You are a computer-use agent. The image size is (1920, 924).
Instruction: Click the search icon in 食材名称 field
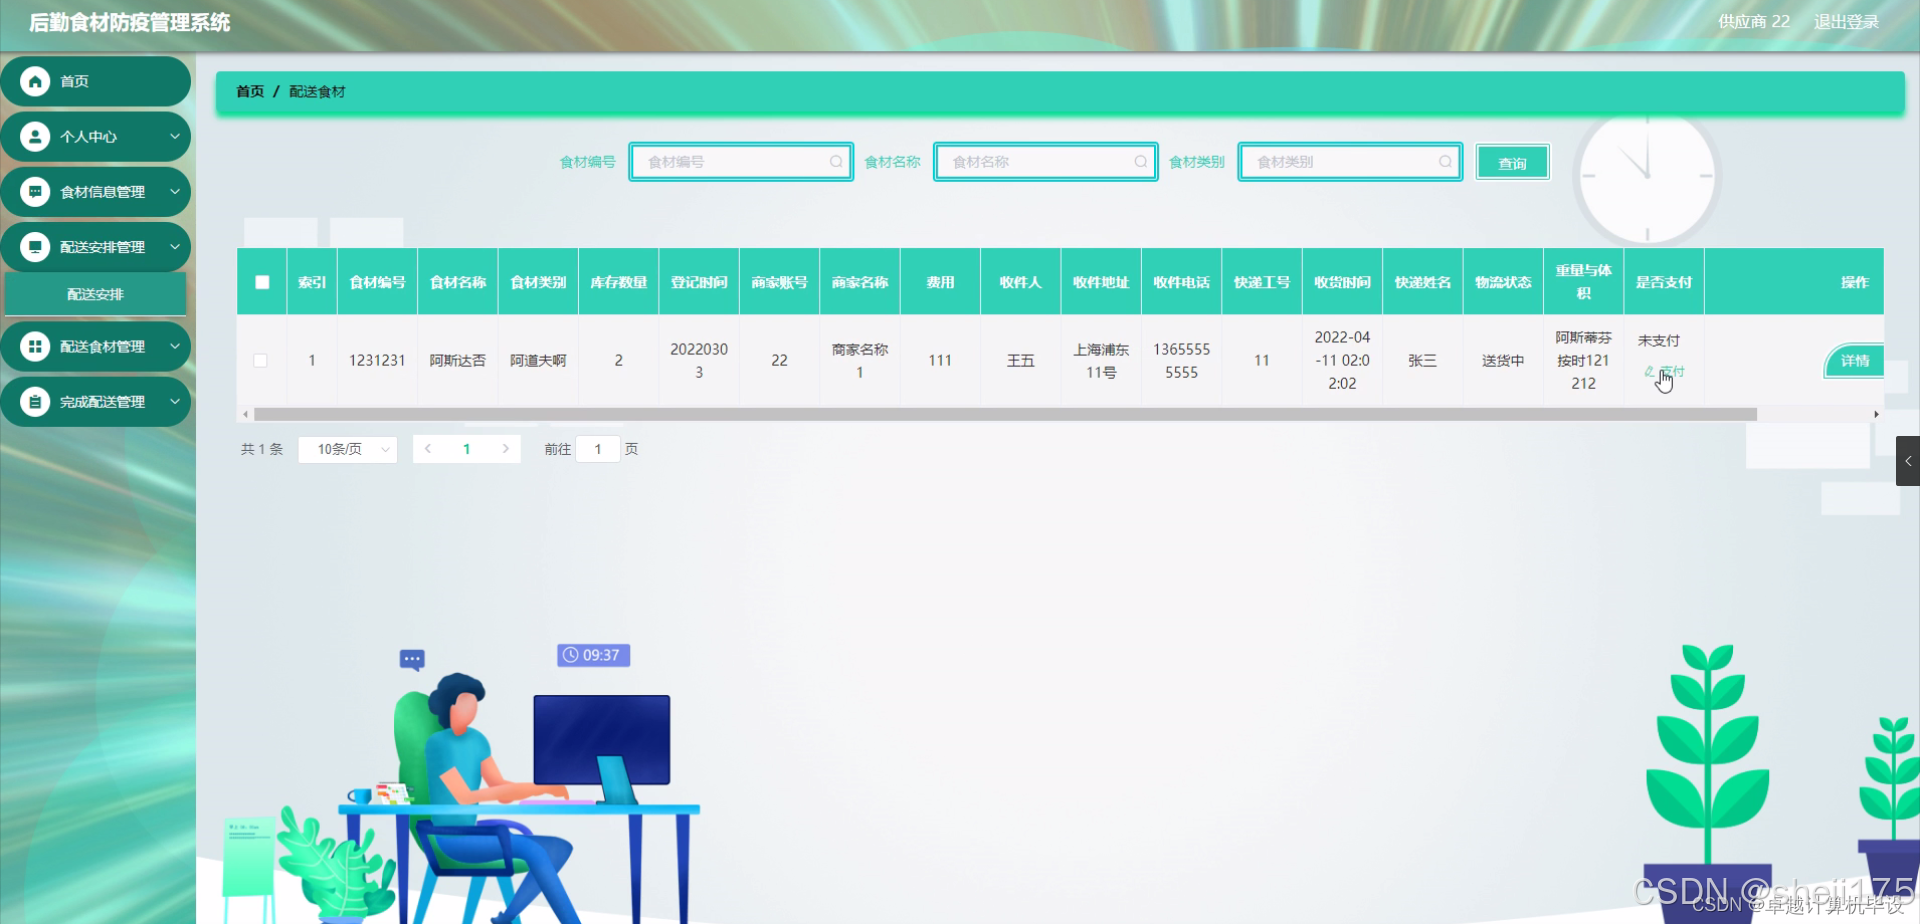coord(1140,162)
